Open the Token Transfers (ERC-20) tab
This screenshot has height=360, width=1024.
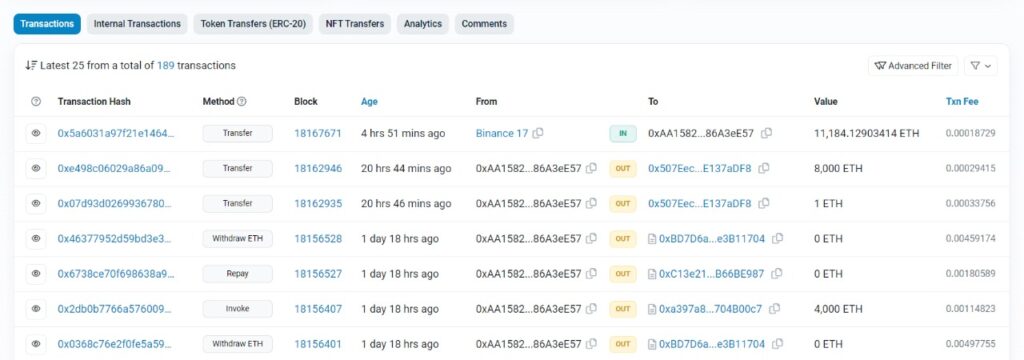pos(253,24)
